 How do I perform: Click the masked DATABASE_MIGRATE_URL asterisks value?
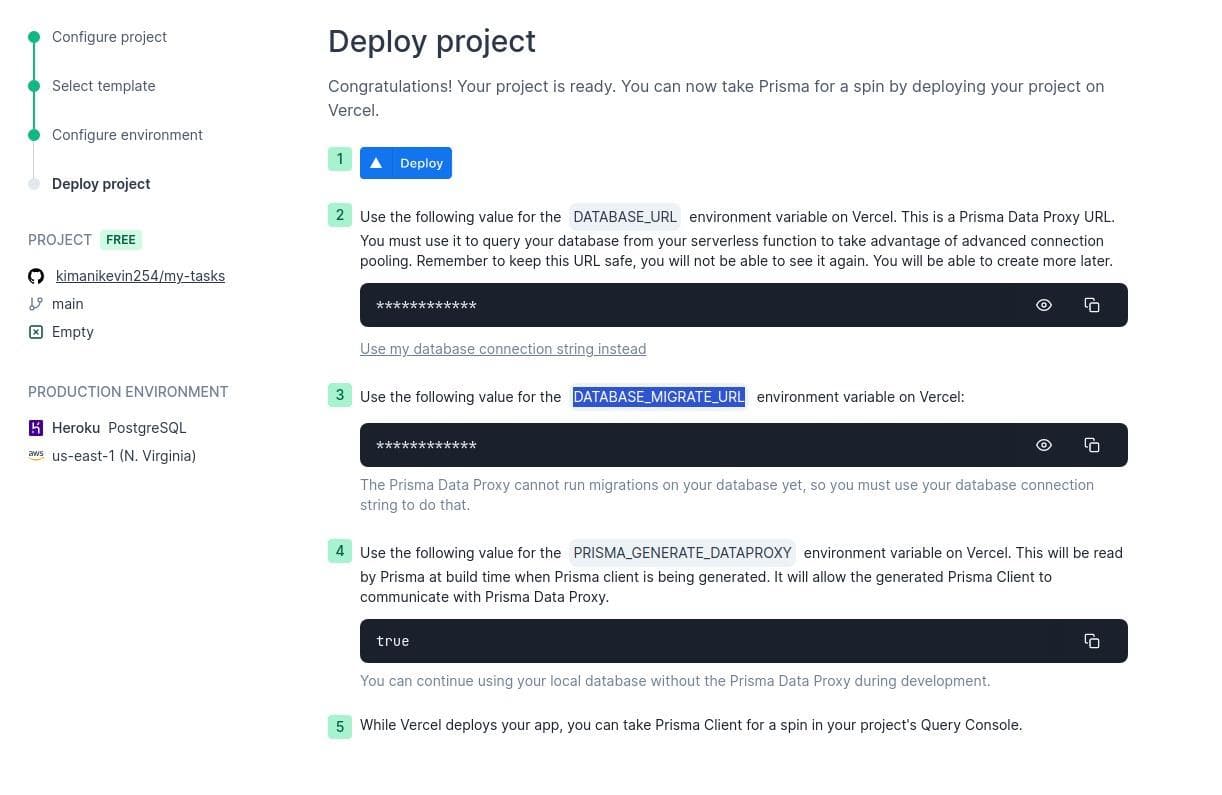pos(426,446)
